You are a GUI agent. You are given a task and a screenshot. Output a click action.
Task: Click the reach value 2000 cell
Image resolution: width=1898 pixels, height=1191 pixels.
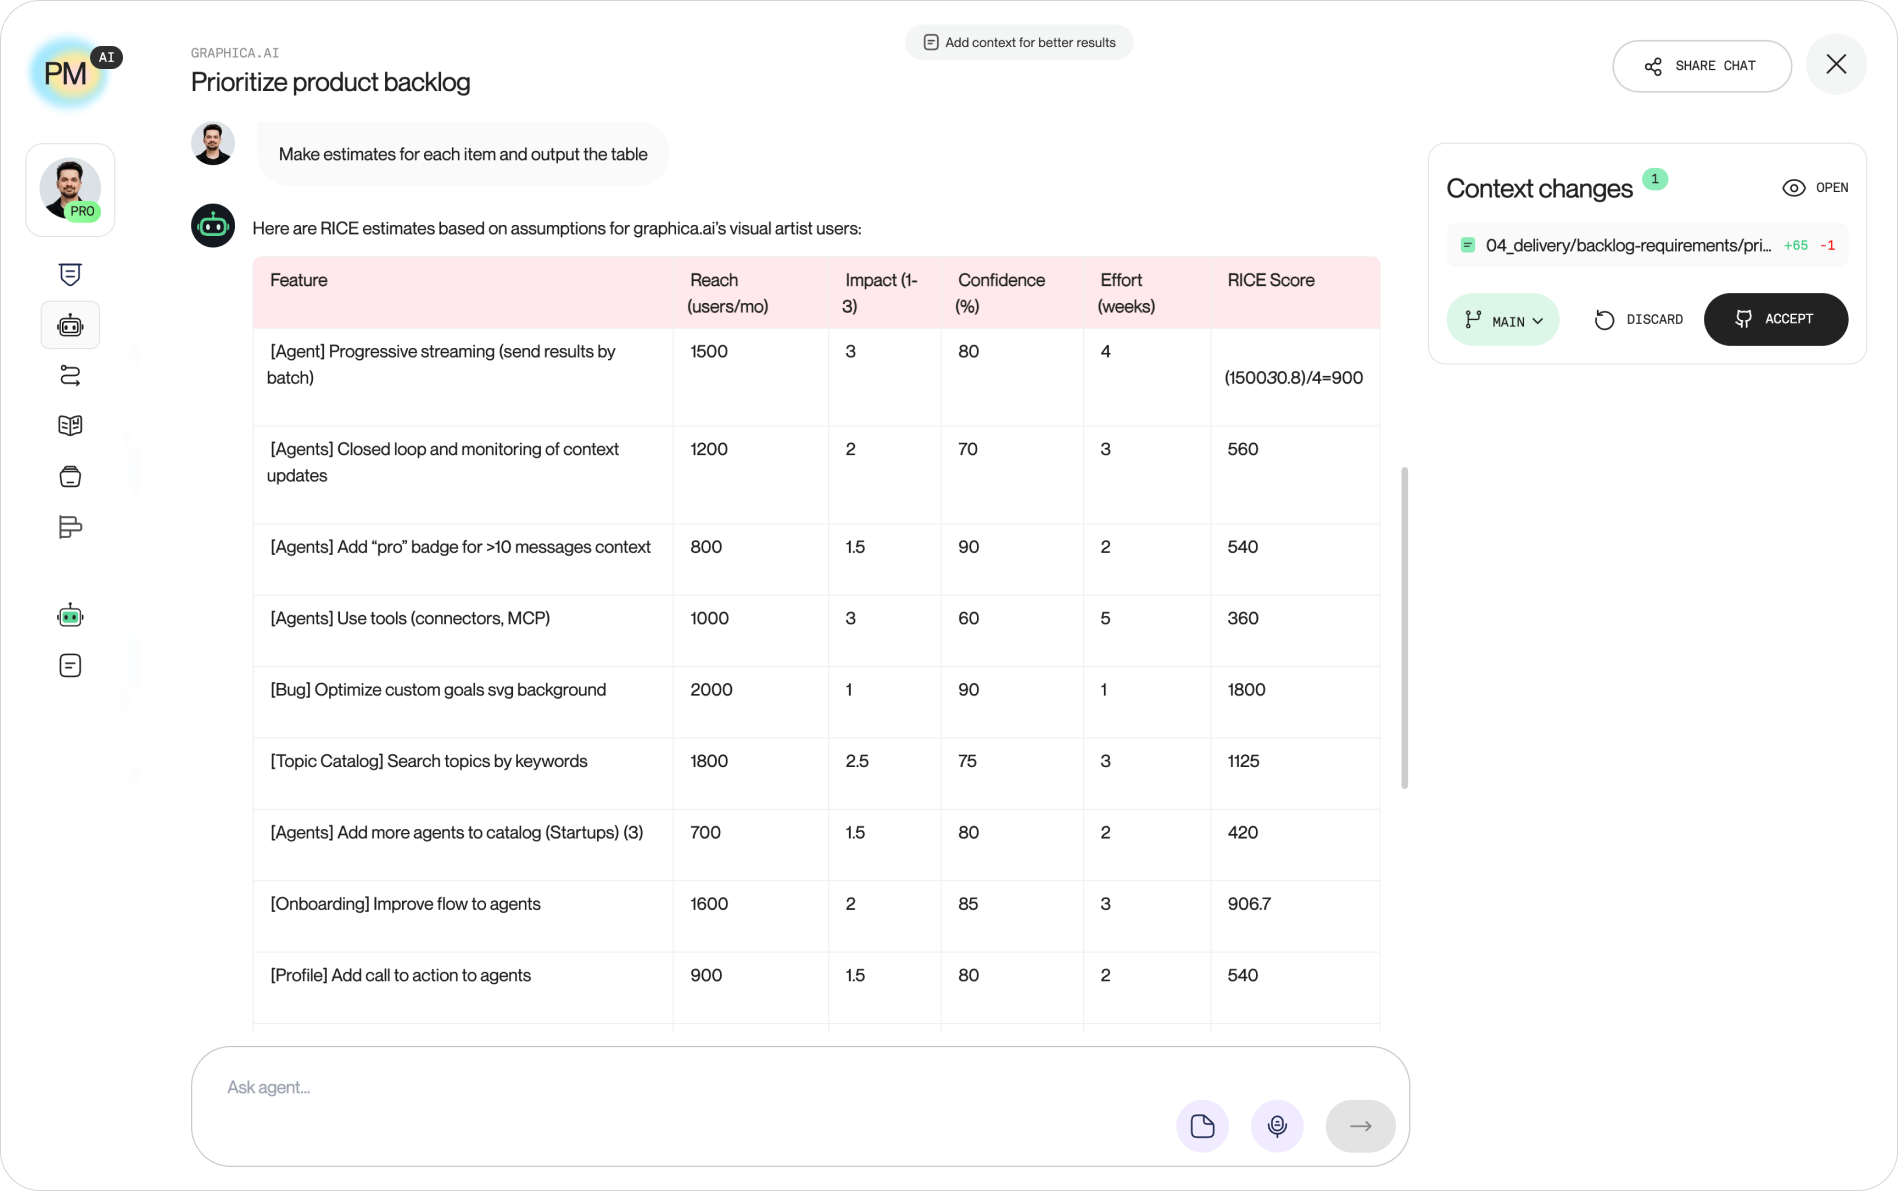coord(751,702)
